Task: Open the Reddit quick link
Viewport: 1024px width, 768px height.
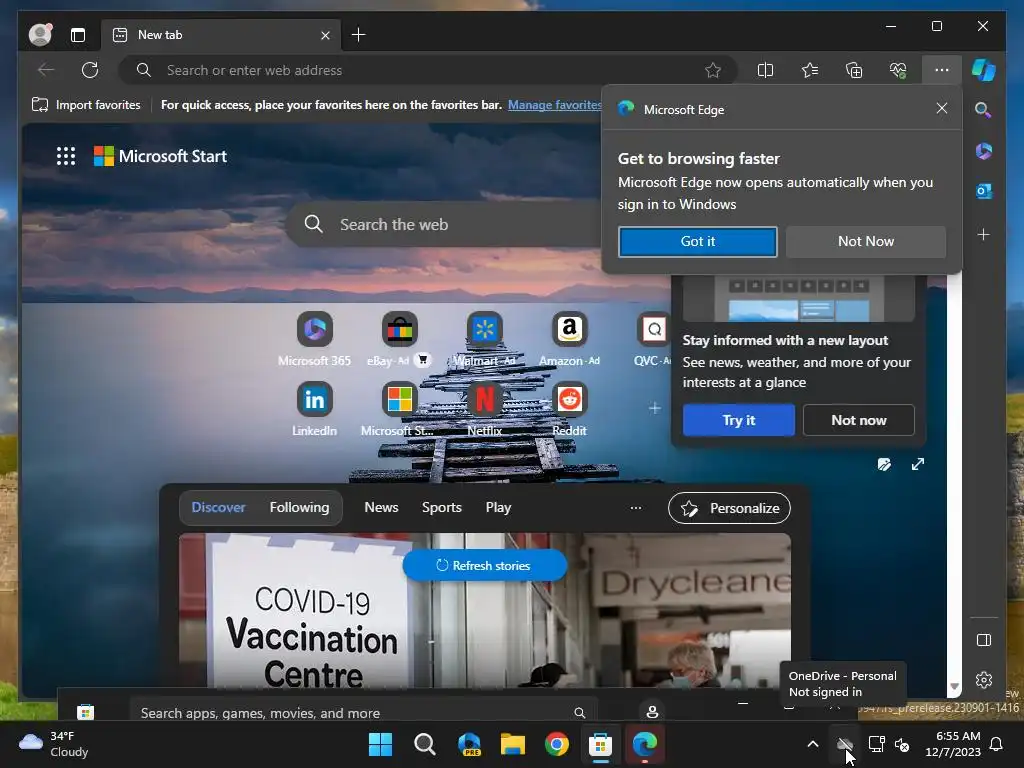Action: [x=569, y=409]
